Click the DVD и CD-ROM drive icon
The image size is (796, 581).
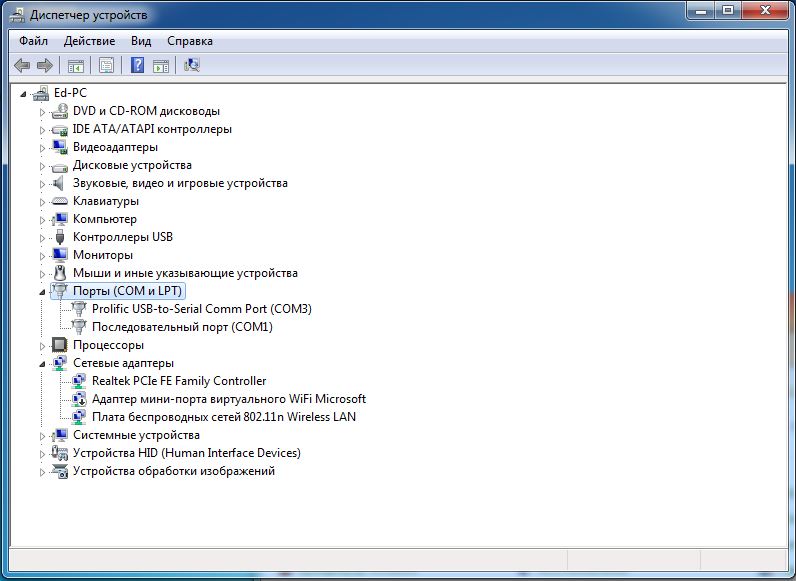point(60,111)
